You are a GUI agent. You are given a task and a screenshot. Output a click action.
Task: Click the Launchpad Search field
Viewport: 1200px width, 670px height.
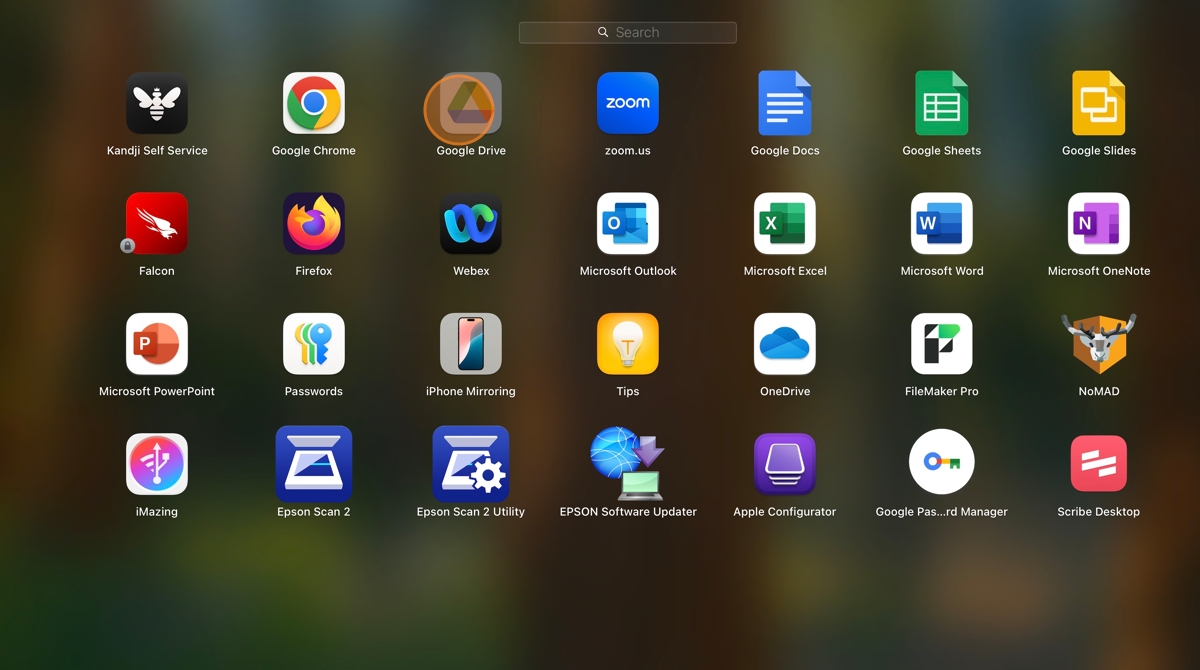pos(628,33)
